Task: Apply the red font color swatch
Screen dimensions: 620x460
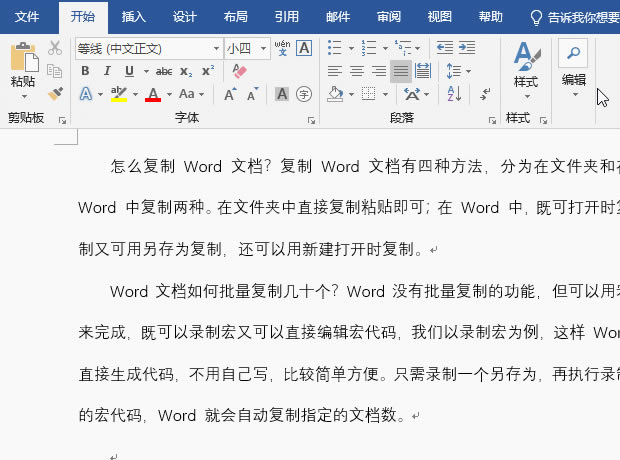Action: click(x=153, y=94)
